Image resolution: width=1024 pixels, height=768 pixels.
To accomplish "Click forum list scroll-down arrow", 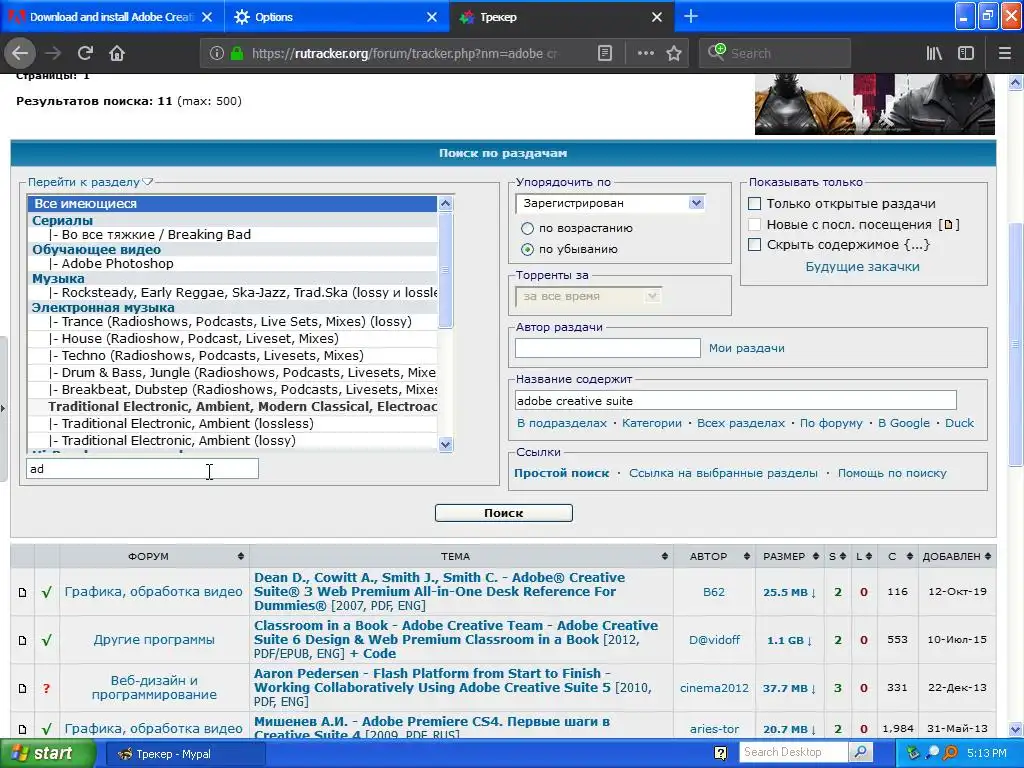I will [x=445, y=445].
